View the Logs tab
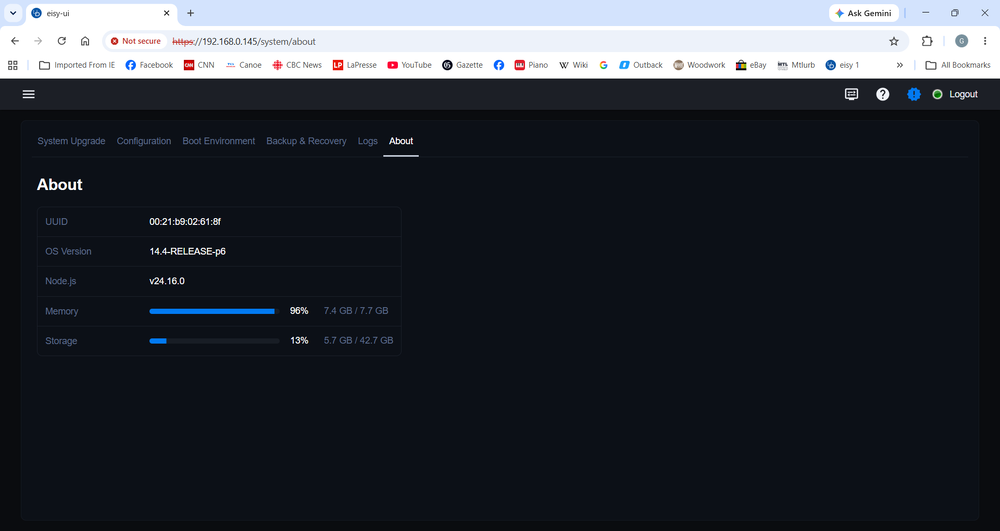1000x531 pixels. [x=367, y=141]
